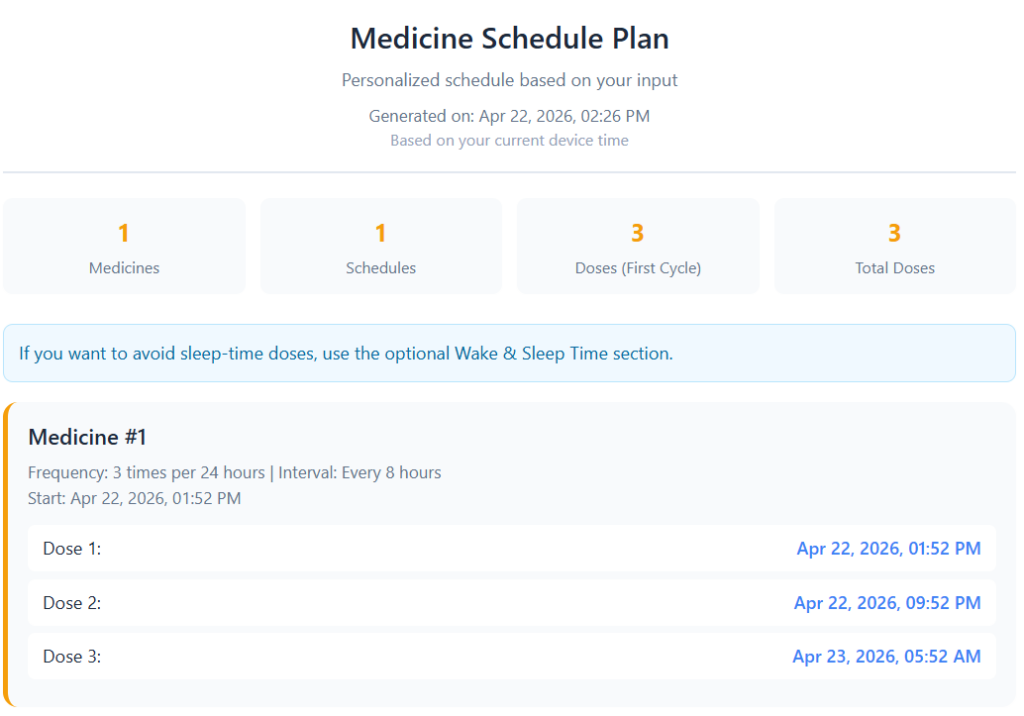1024x716 pixels.
Task: Click the orange number 1 under Medicines
Action: (124, 232)
